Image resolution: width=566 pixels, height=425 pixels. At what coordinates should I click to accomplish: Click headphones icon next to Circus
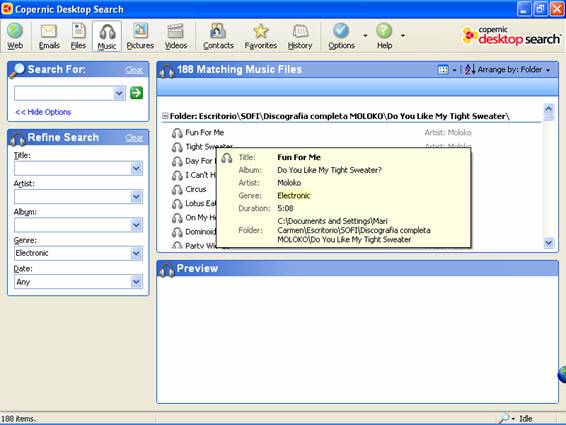[x=177, y=190]
